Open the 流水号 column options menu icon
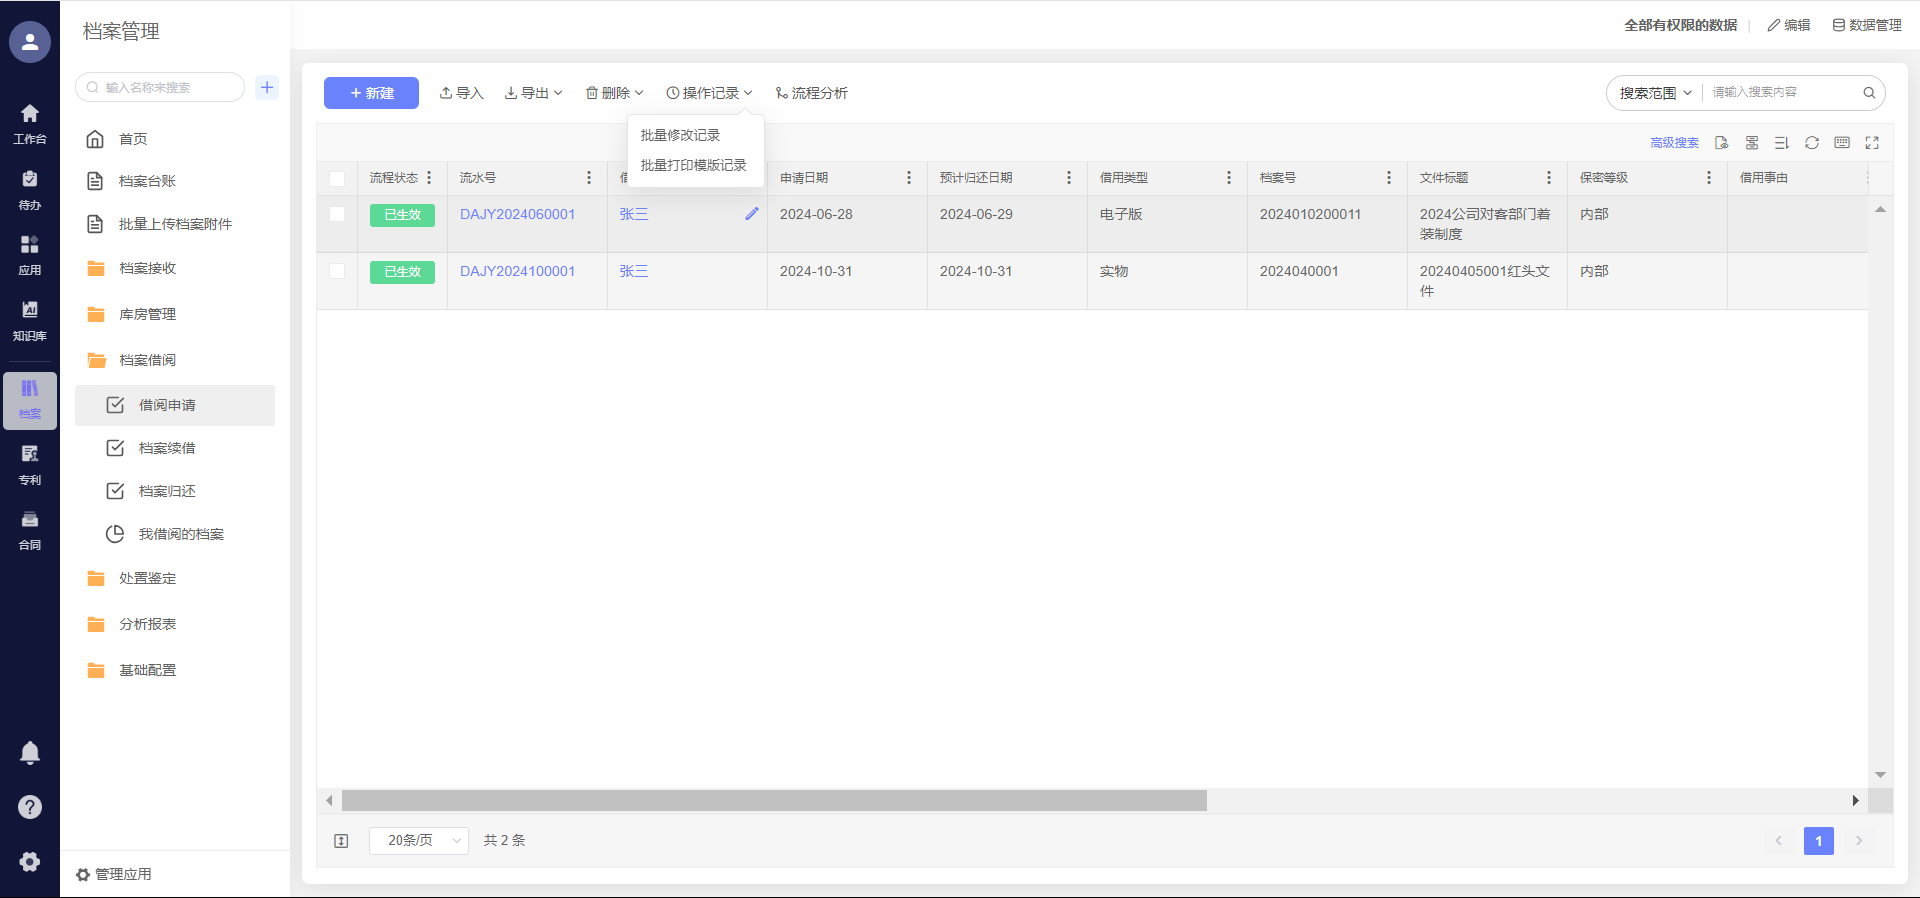The width and height of the screenshot is (1920, 898). coord(589,178)
